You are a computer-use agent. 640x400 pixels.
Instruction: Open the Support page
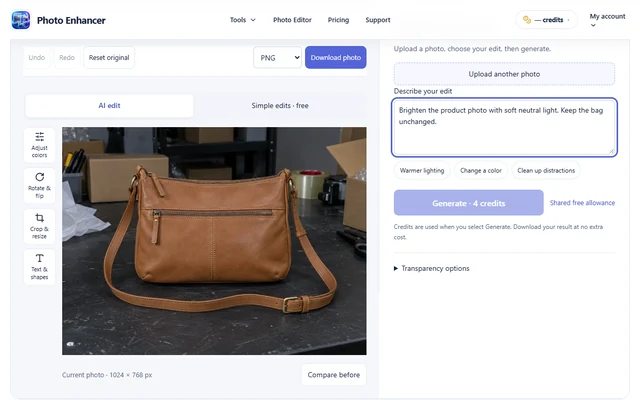378,20
